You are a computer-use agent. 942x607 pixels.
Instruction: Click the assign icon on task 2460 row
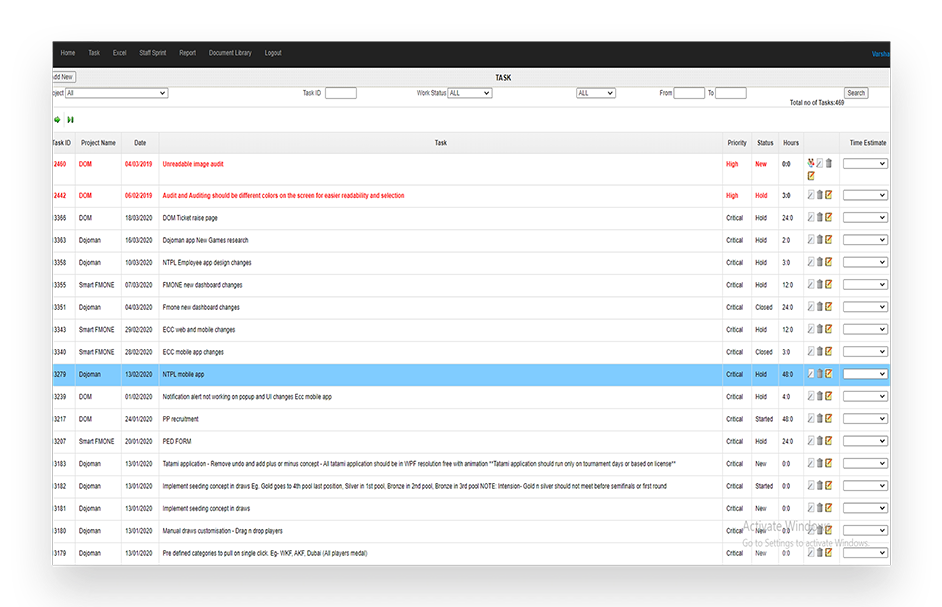[811, 163]
